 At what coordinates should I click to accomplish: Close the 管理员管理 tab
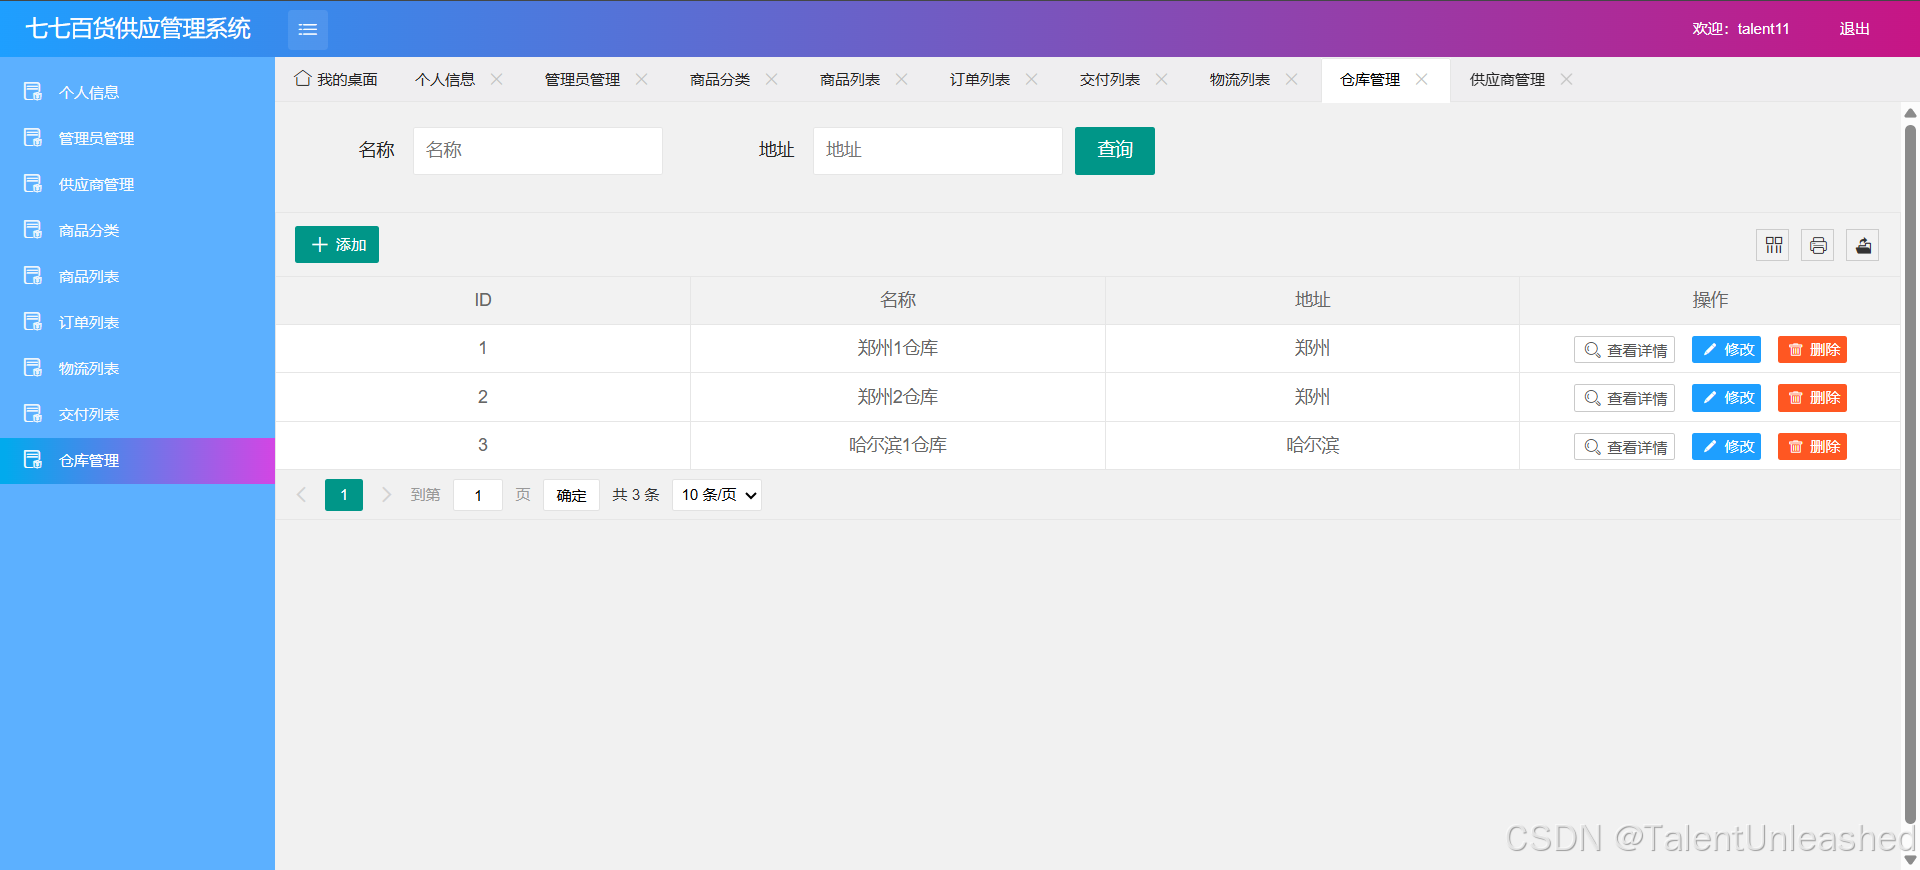[x=642, y=79]
